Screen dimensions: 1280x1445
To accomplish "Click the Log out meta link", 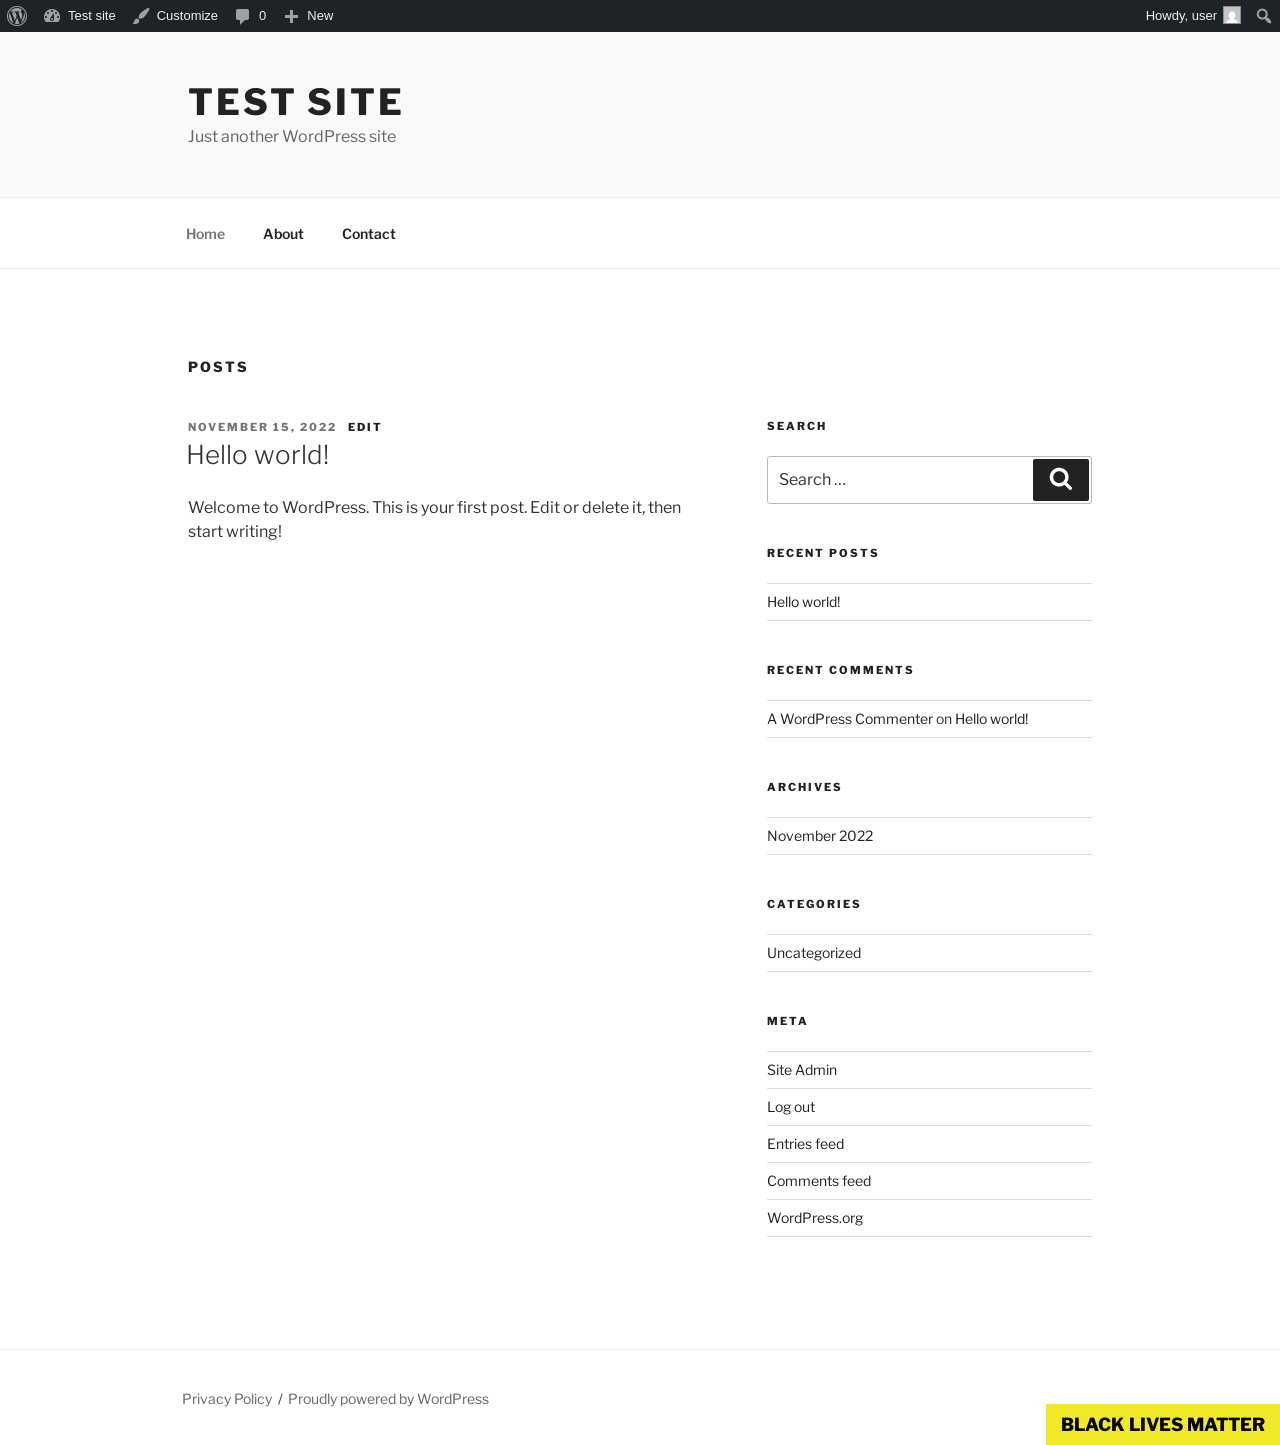I will click(791, 1107).
